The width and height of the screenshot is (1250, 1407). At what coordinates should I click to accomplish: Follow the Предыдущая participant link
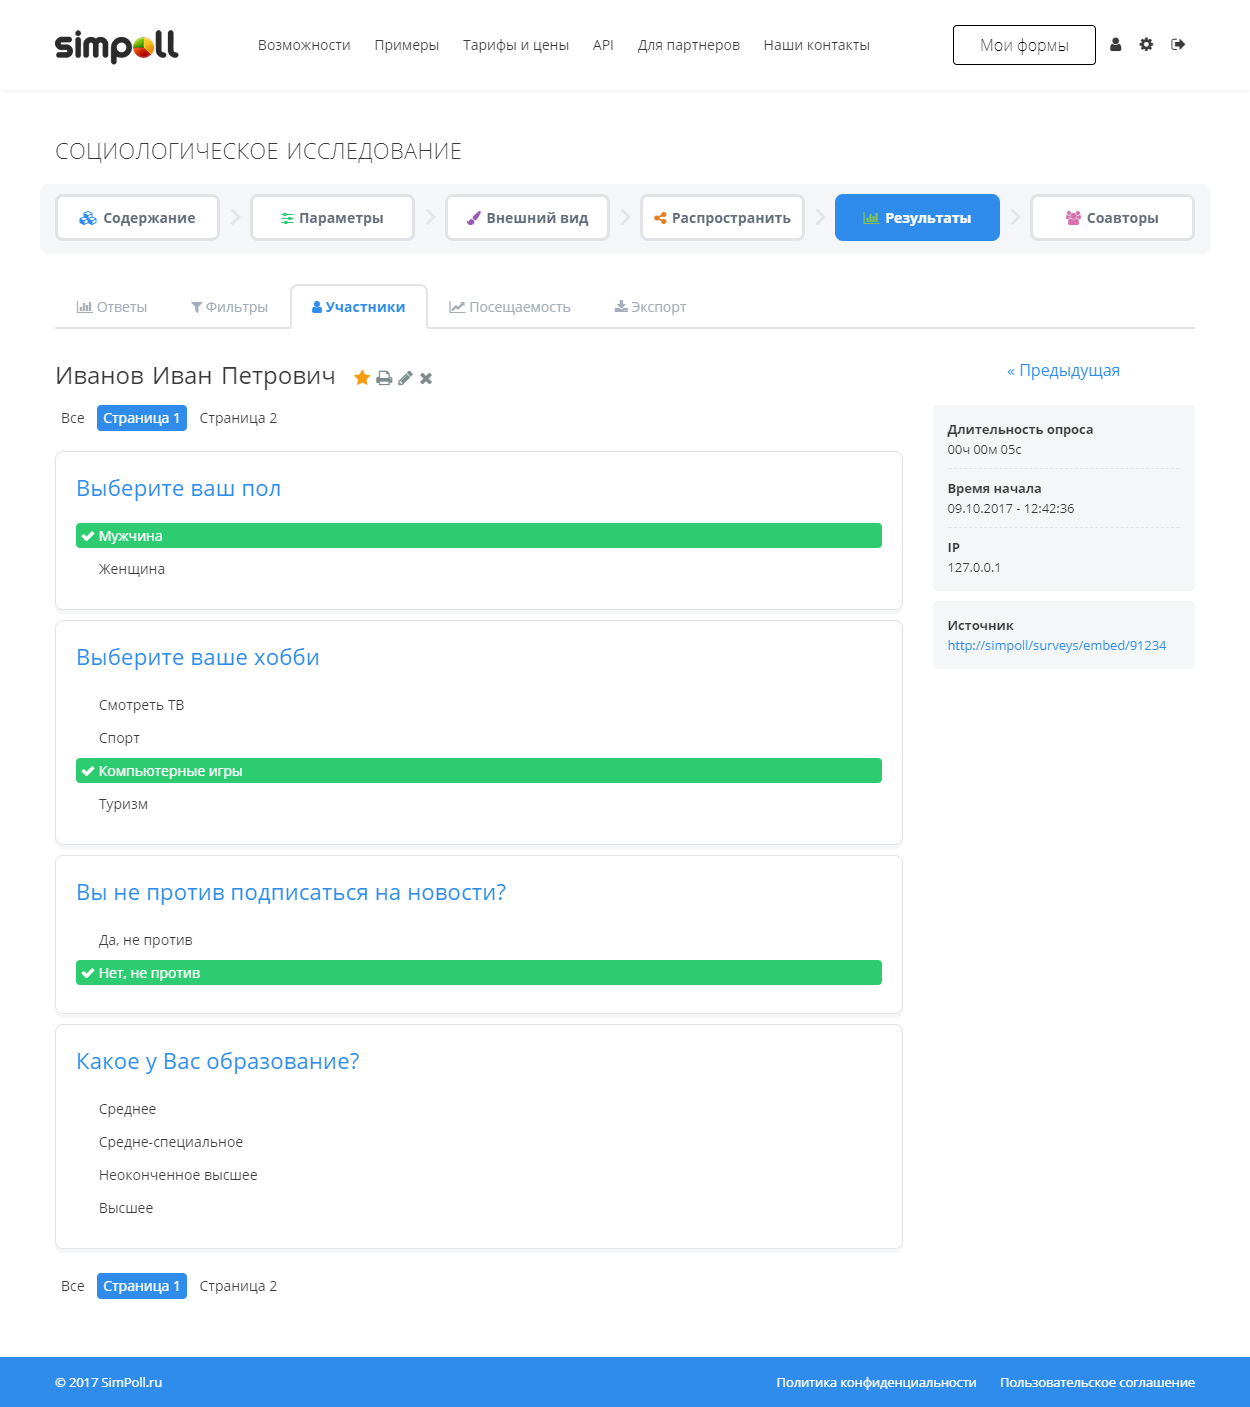(1063, 371)
